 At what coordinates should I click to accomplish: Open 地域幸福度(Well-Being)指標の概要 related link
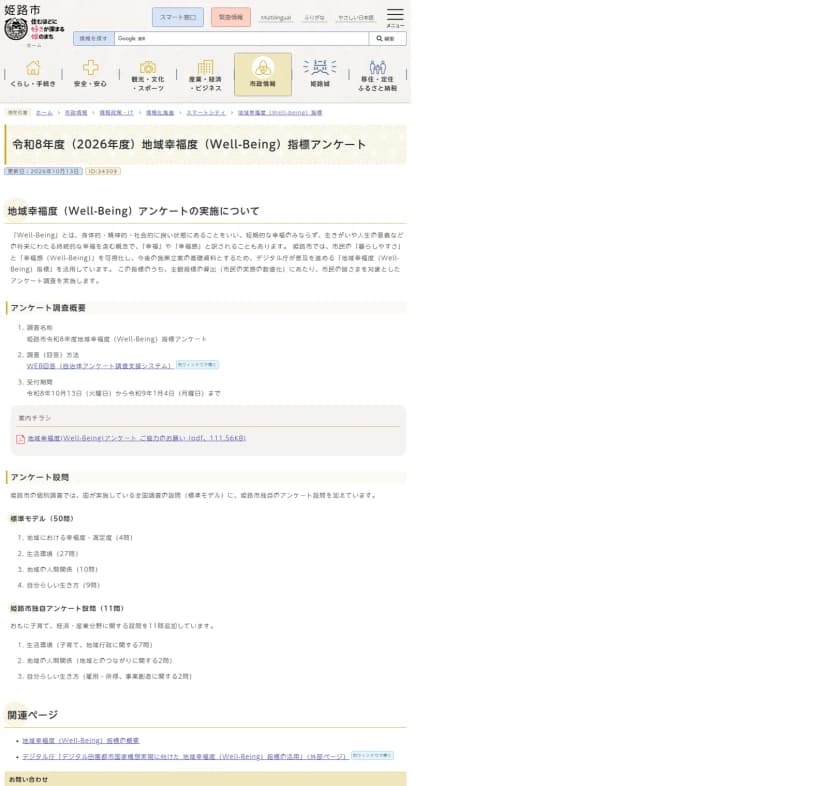pos(81,741)
